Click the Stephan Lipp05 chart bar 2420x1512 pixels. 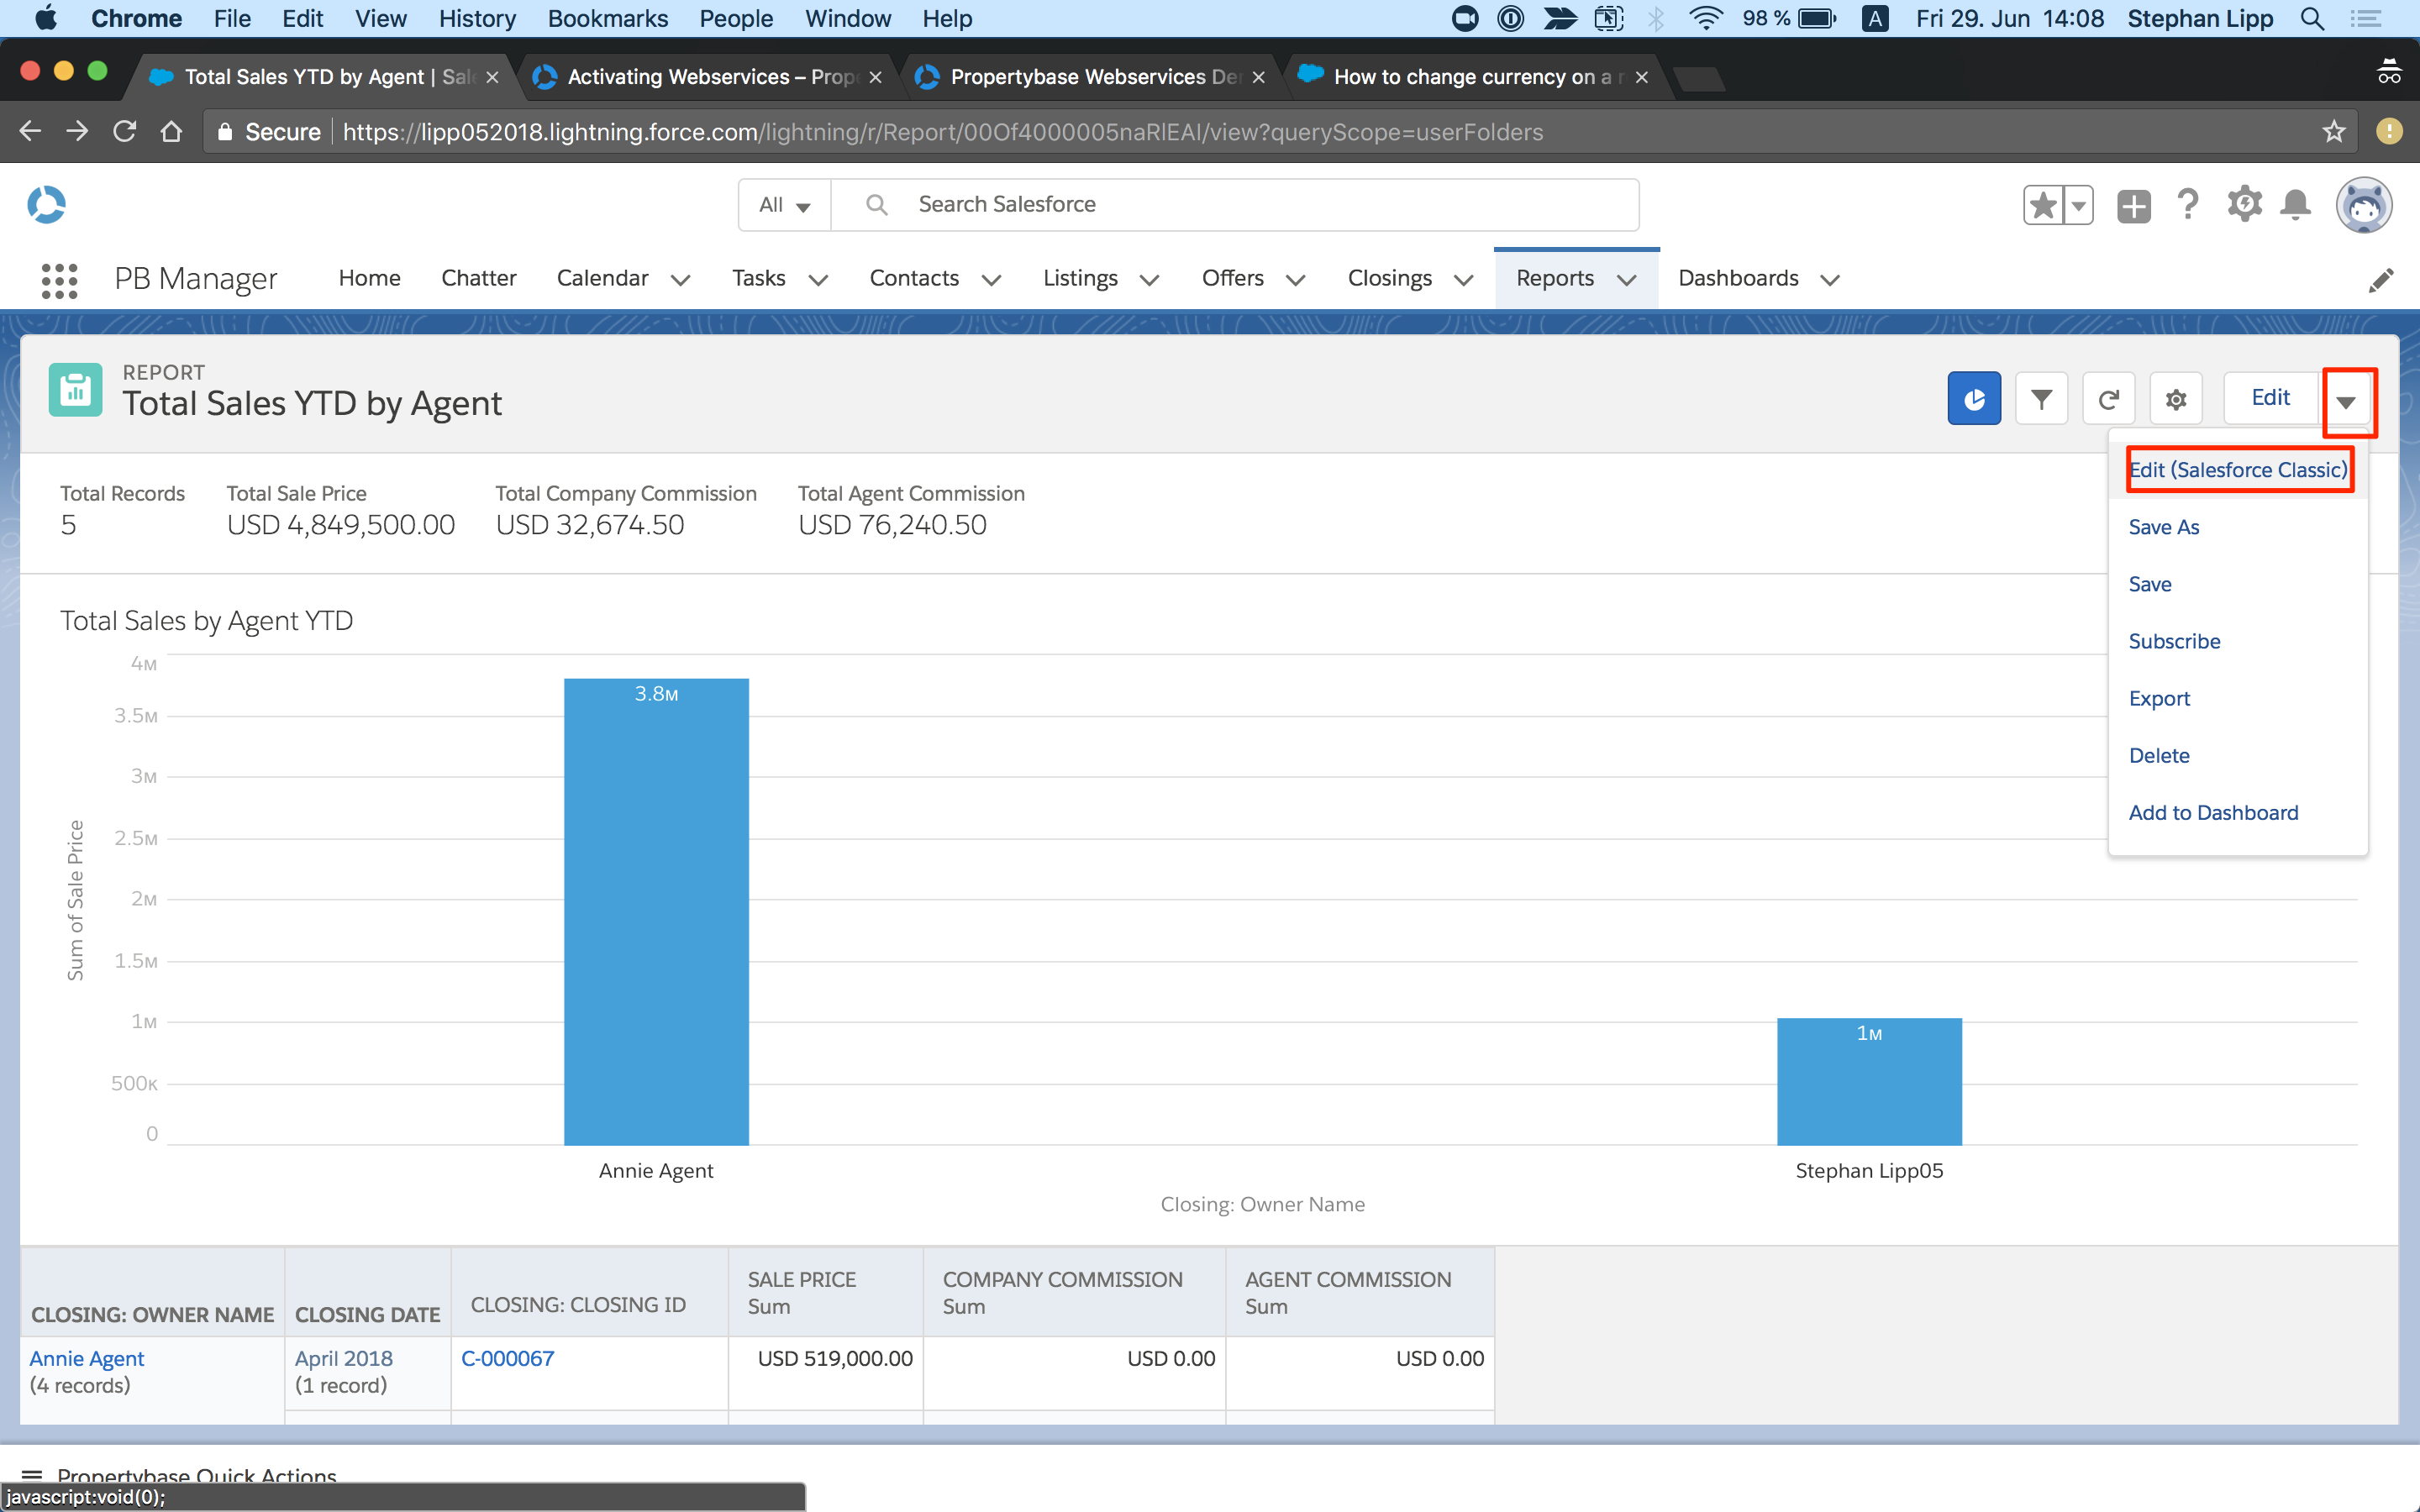[1869, 1081]
